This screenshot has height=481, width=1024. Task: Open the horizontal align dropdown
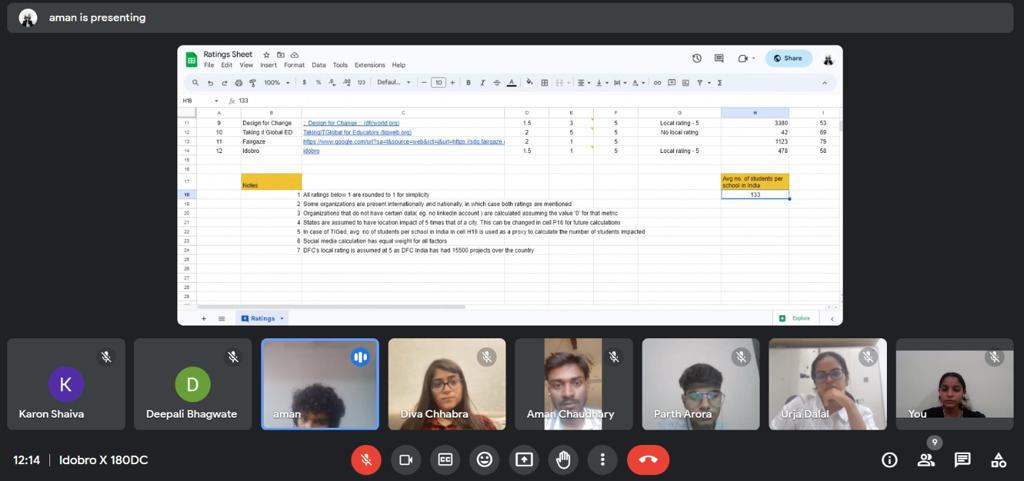coord(584,83)
